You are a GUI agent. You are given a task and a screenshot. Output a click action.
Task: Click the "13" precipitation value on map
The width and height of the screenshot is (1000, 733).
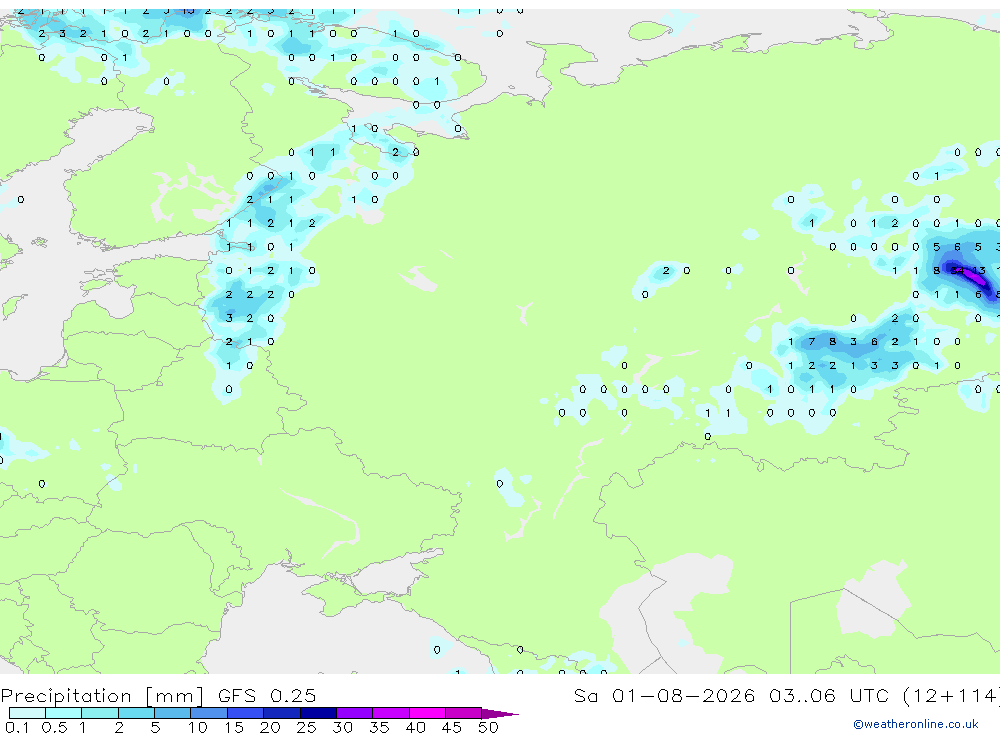click(978, 270)
